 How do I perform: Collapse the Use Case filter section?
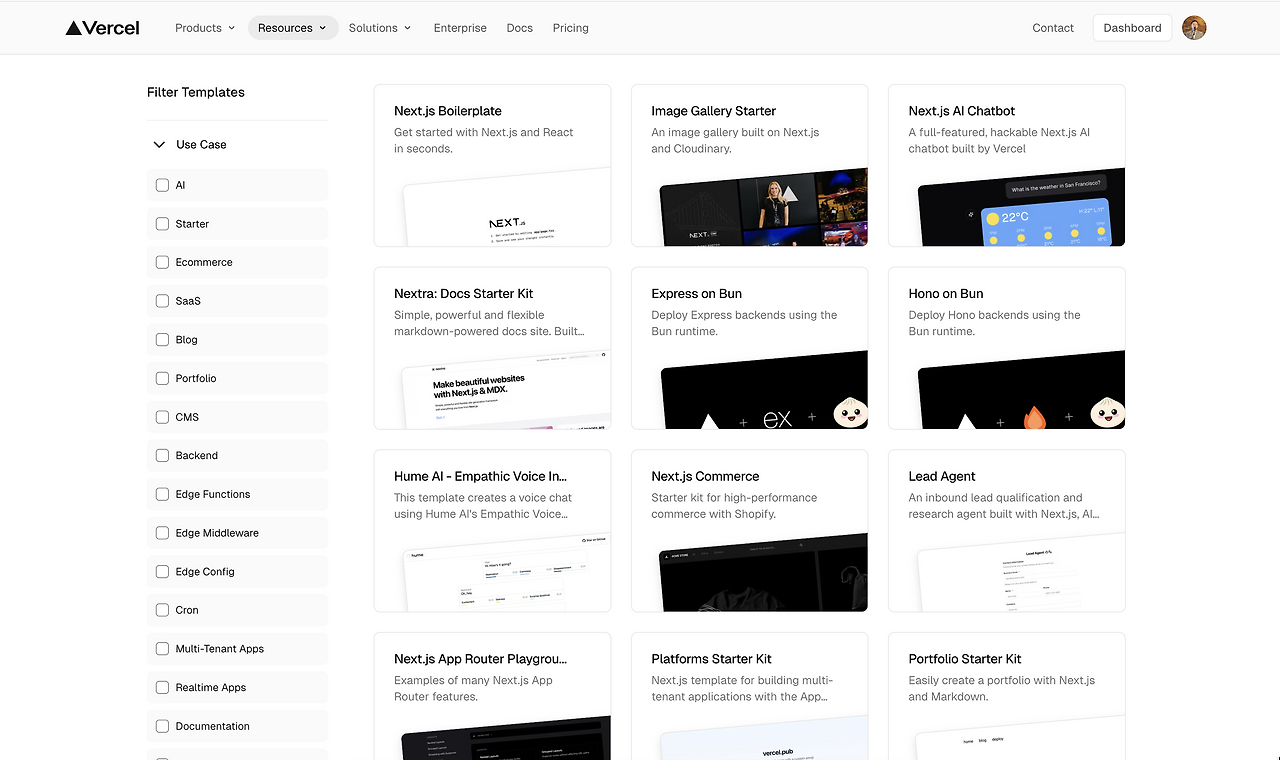[x=159, y=145]
